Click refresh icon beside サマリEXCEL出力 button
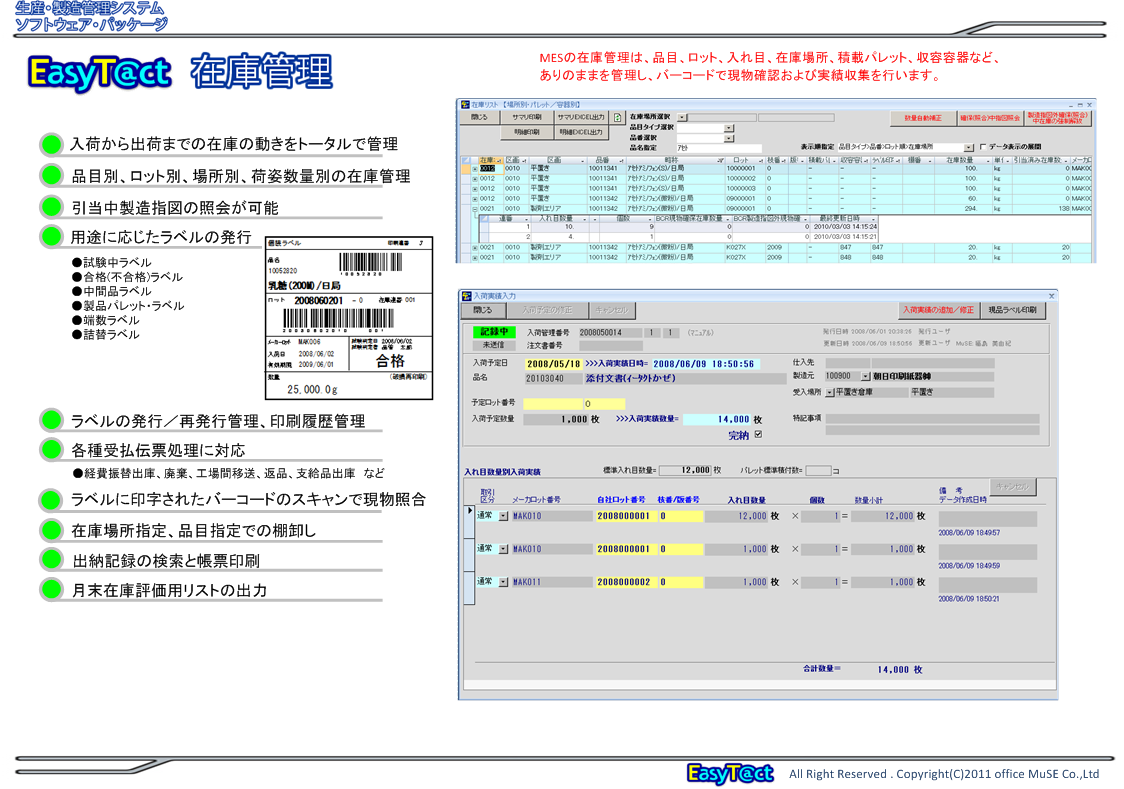This screenshot has height=789, width=1124. 617,117
